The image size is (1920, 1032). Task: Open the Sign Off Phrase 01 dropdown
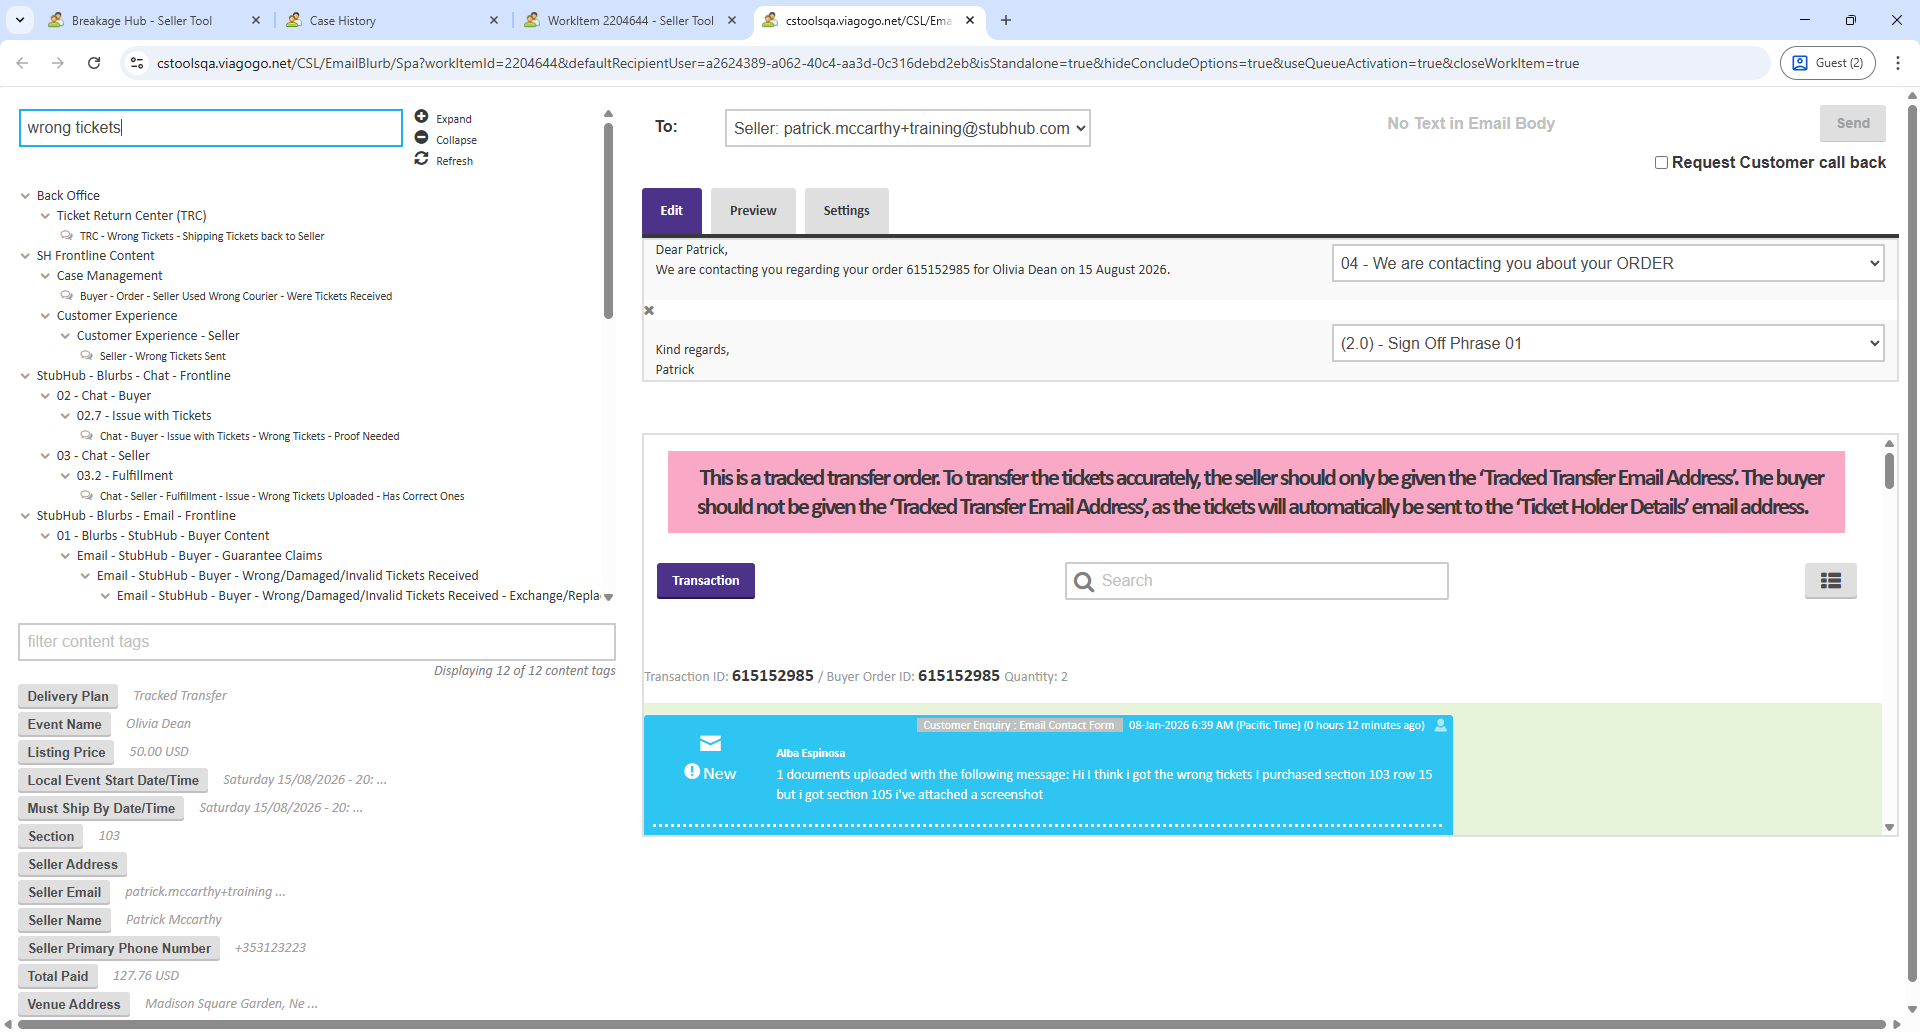[1607, 344]
